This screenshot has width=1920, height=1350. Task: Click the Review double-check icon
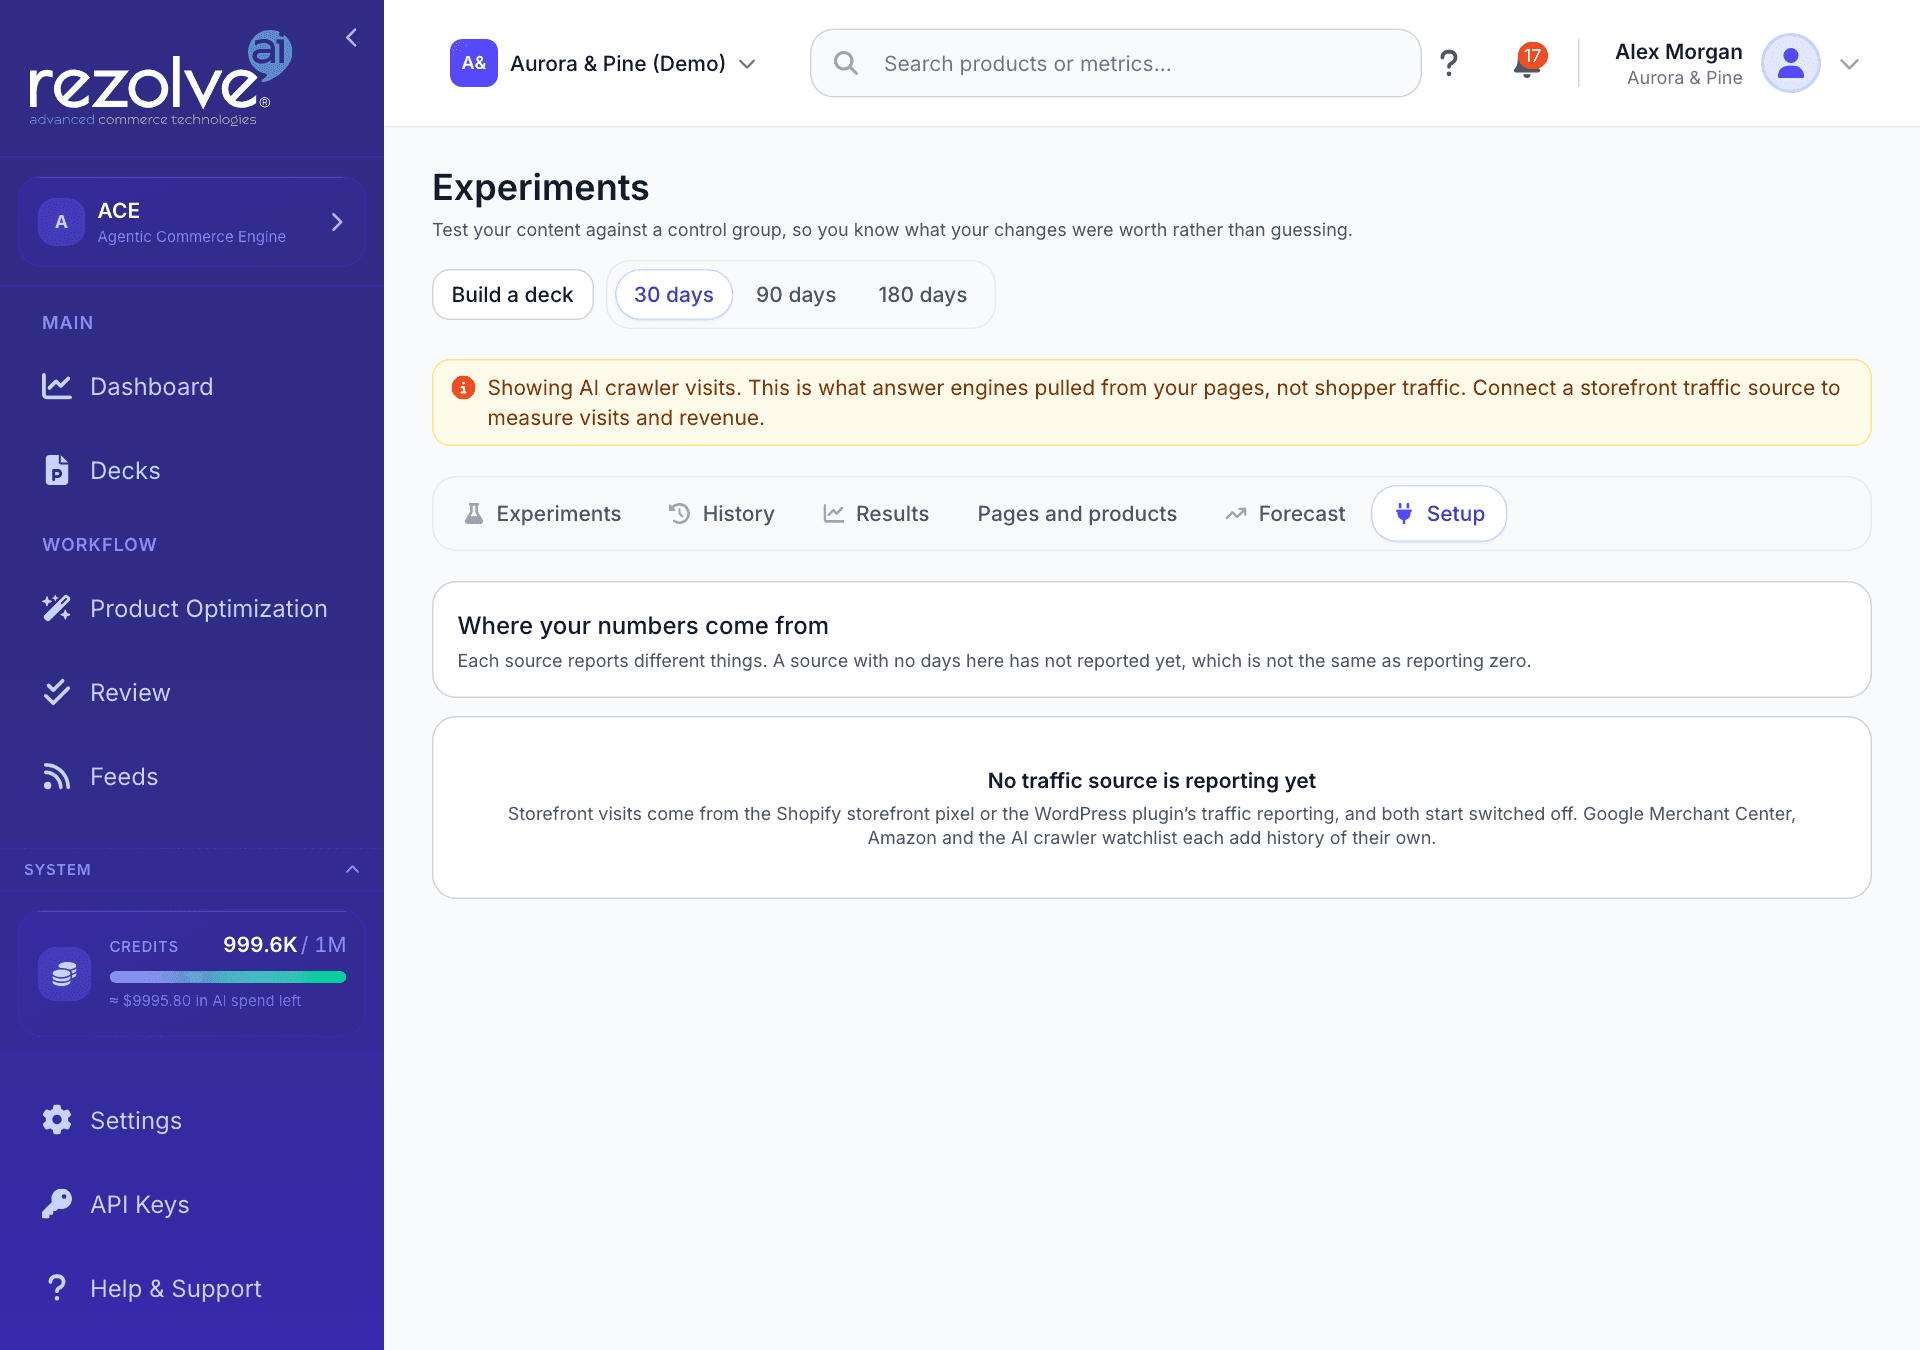[57, 692]
